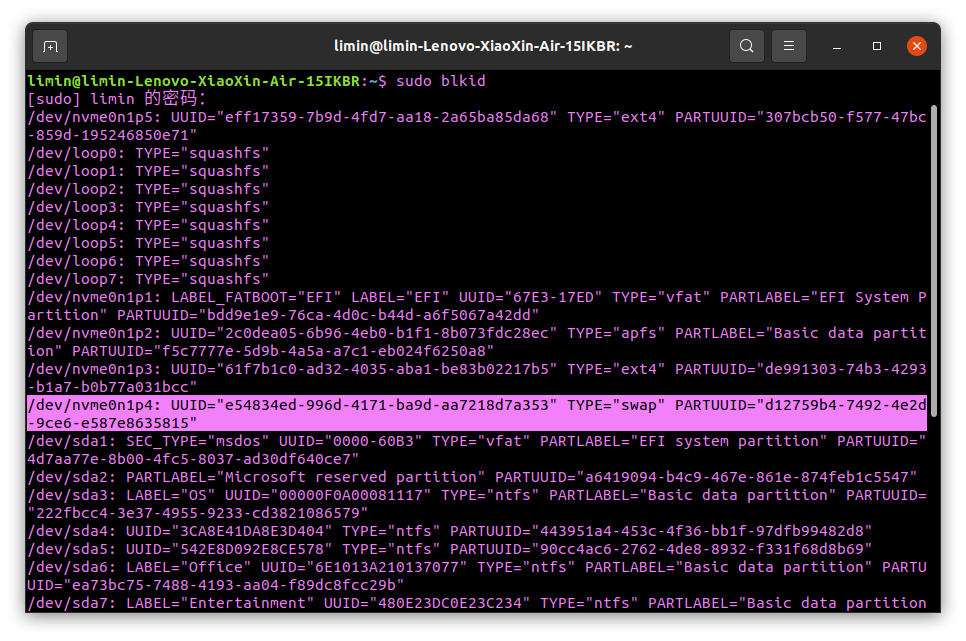This screenshot has height=641, width=966.
Task: Select the /dev/nvme0n1p5 line
Action: pos(477,126)
